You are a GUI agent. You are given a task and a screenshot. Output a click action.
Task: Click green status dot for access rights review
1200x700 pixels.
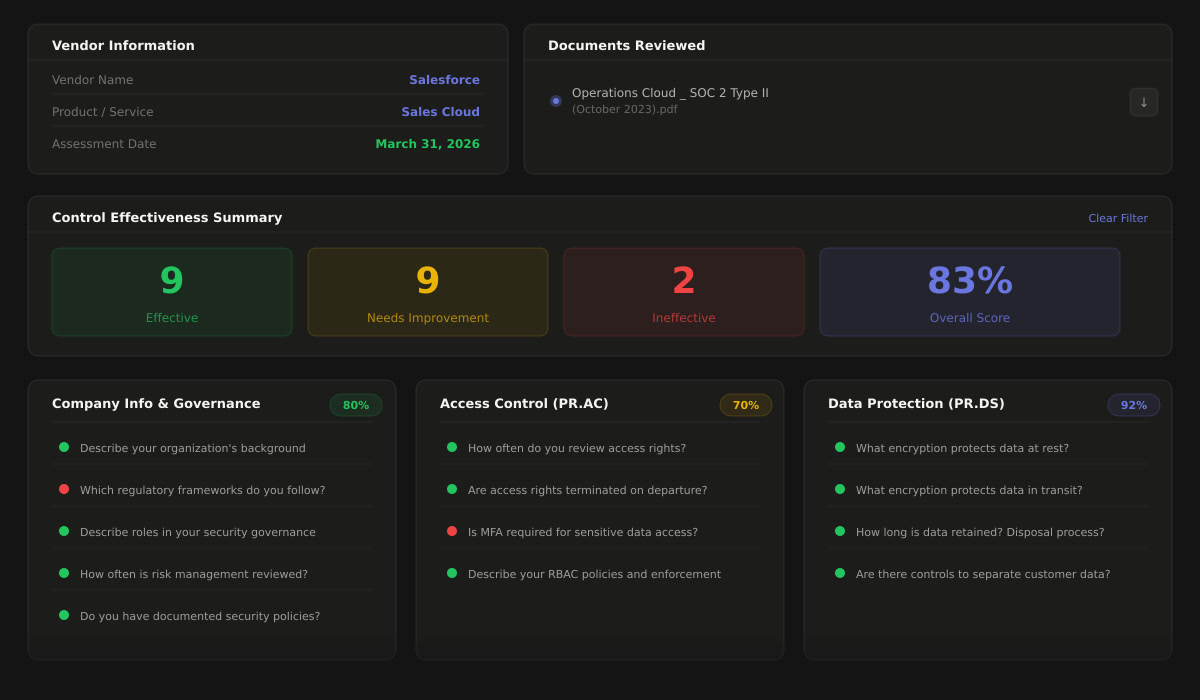(452, 447)
